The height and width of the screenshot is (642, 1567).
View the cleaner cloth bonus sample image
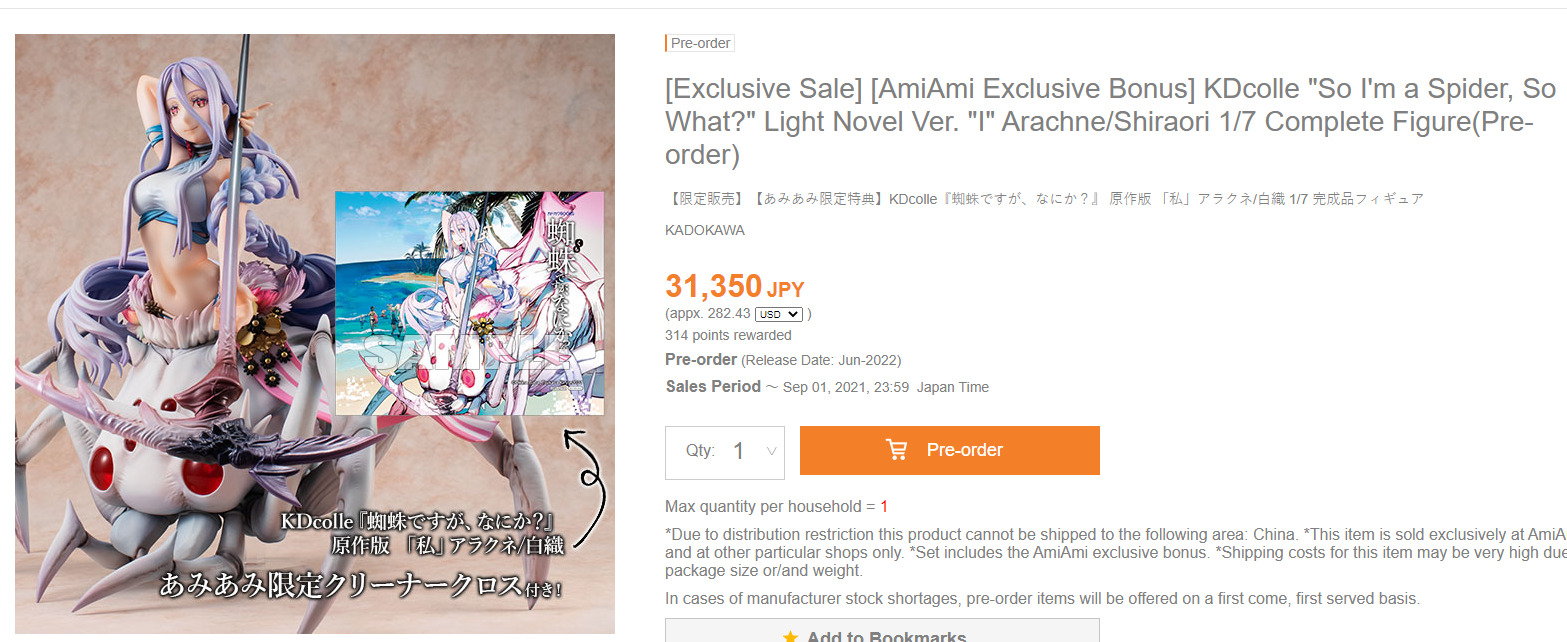pyautogui.click(x=470, y=303)
